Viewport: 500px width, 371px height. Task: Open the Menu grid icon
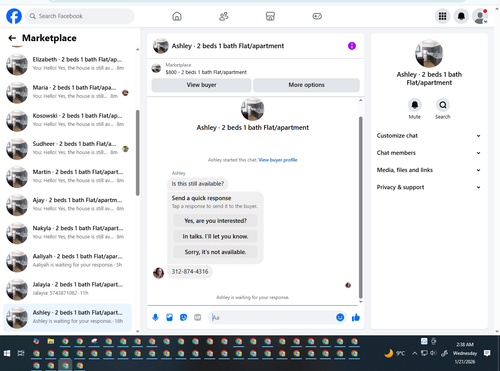click(442, 16)
